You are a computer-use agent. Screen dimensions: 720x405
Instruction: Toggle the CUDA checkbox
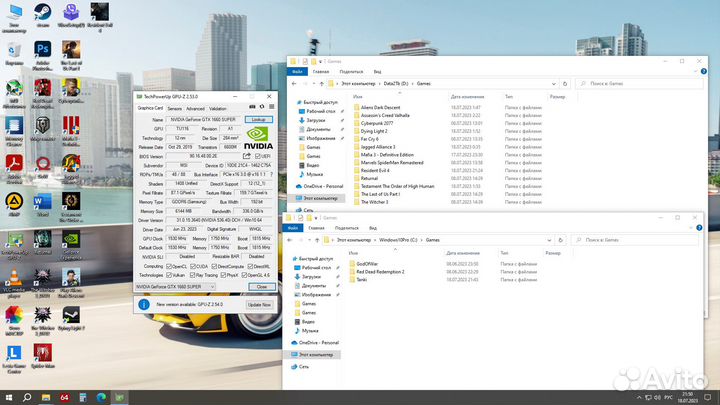(193, 266)
